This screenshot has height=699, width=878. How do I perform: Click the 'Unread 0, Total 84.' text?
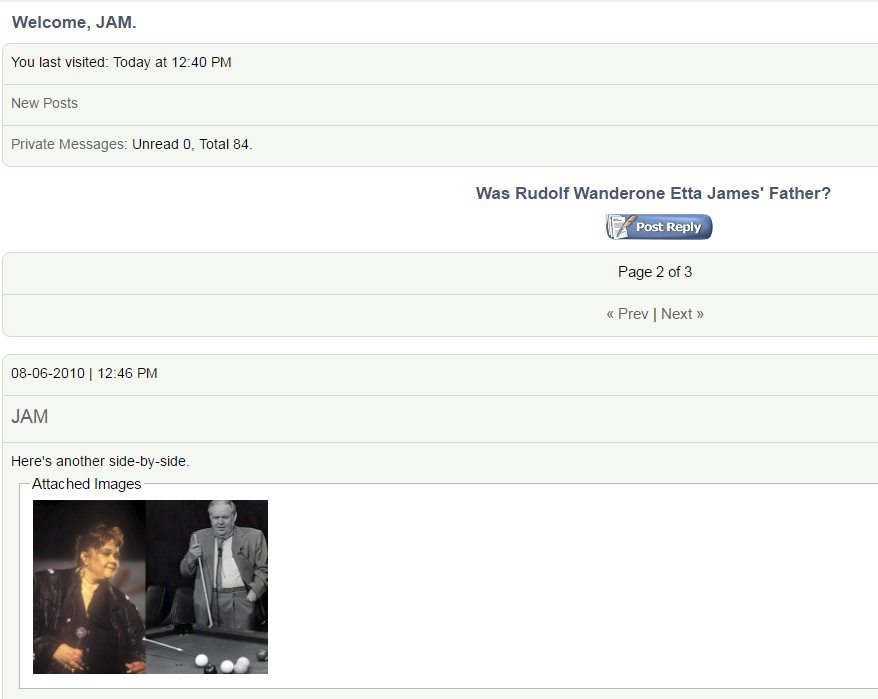pyautogui.click(x=192, y=144)
